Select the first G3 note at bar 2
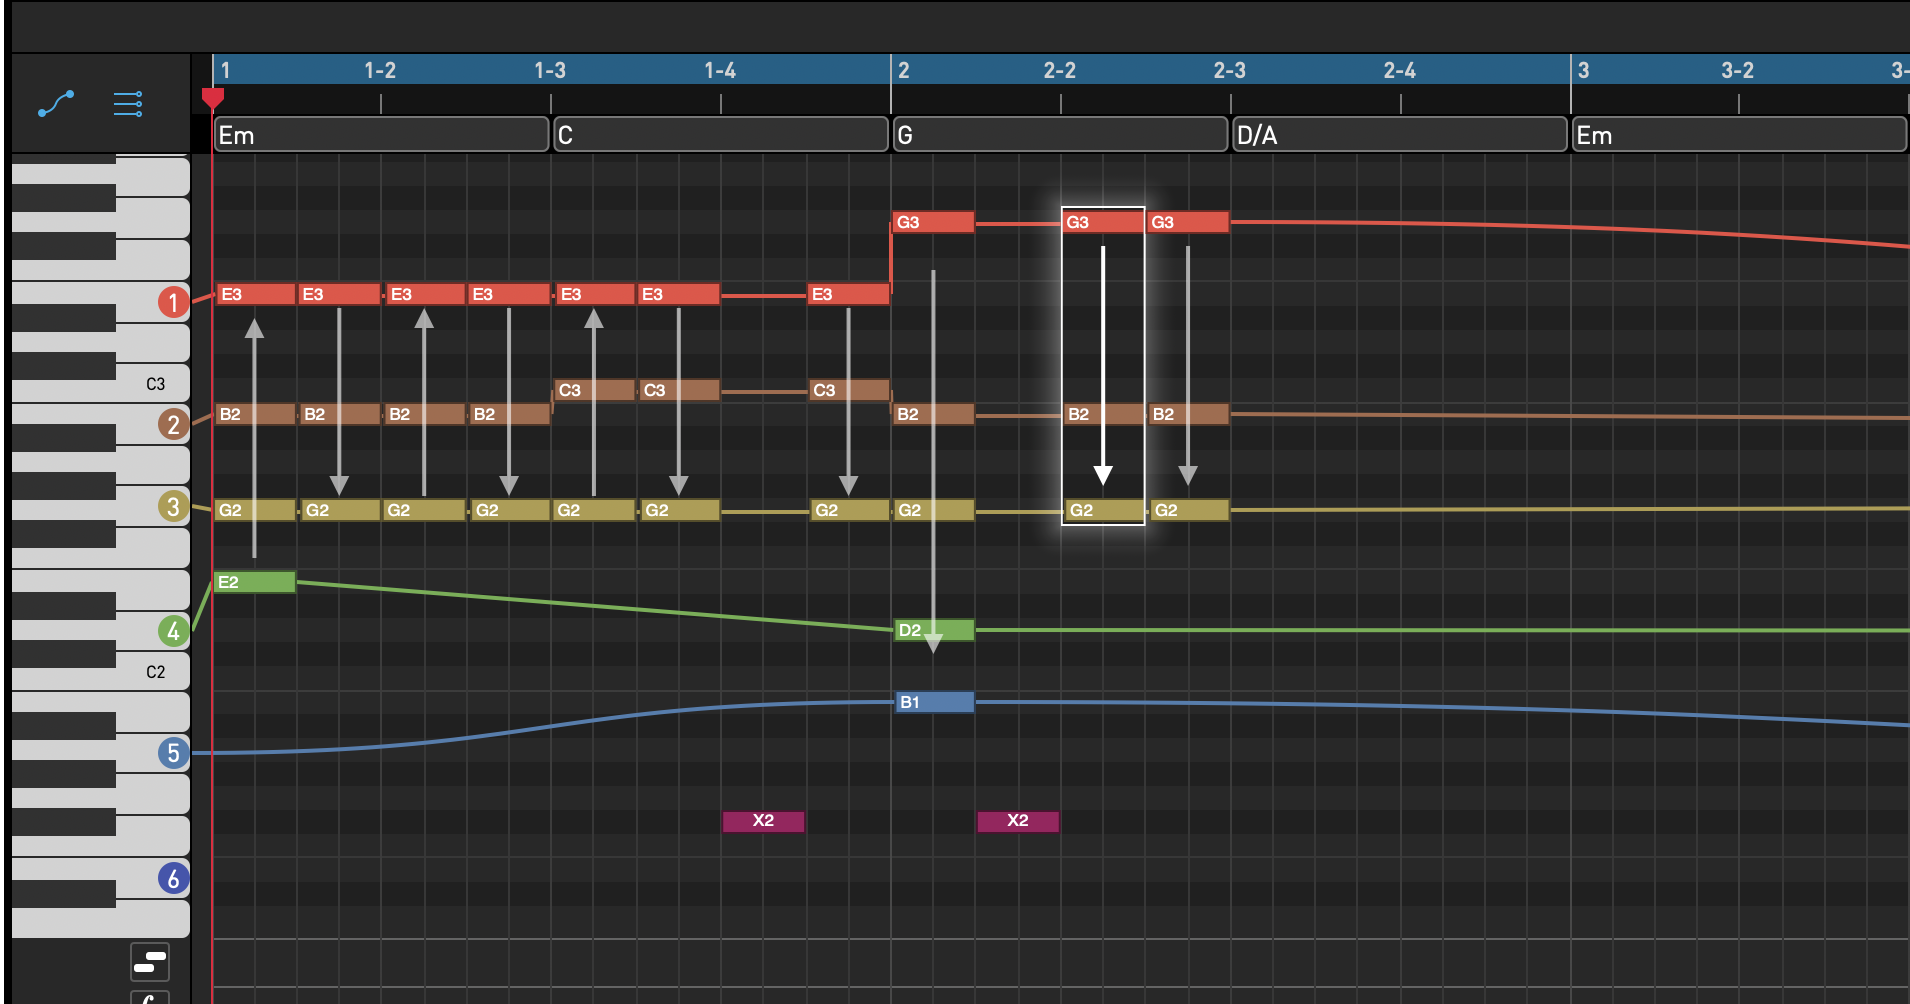 pyautogui.click(x=934, y=222)
